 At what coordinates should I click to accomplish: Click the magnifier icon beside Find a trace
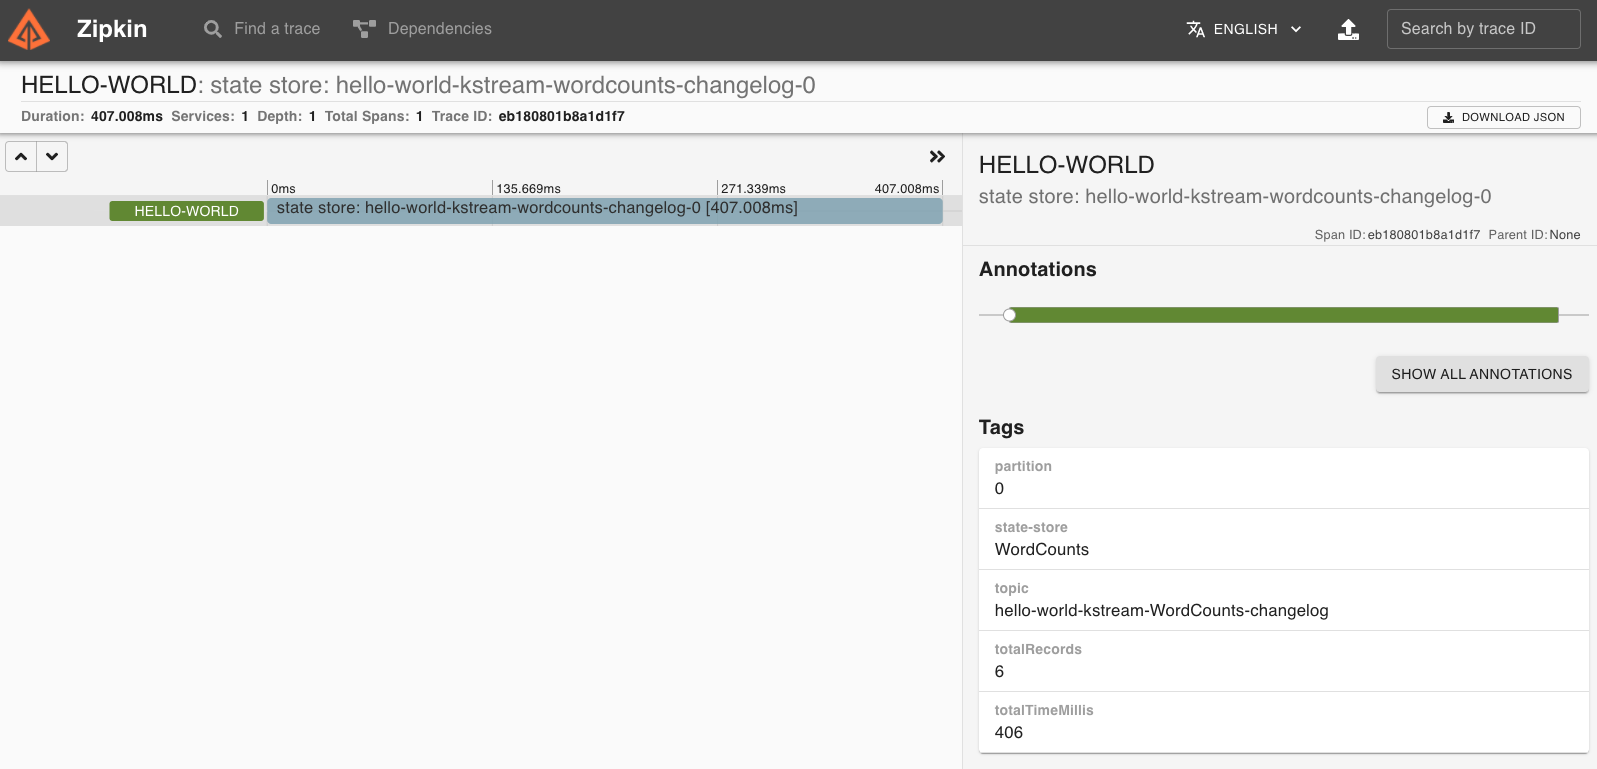213,29
